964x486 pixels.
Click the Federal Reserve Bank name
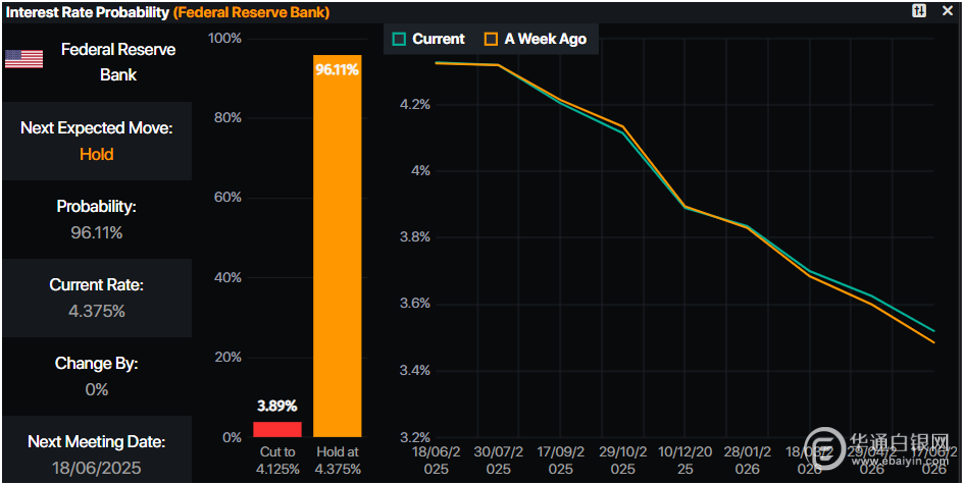pyautogui.click(x=118, y=62)
